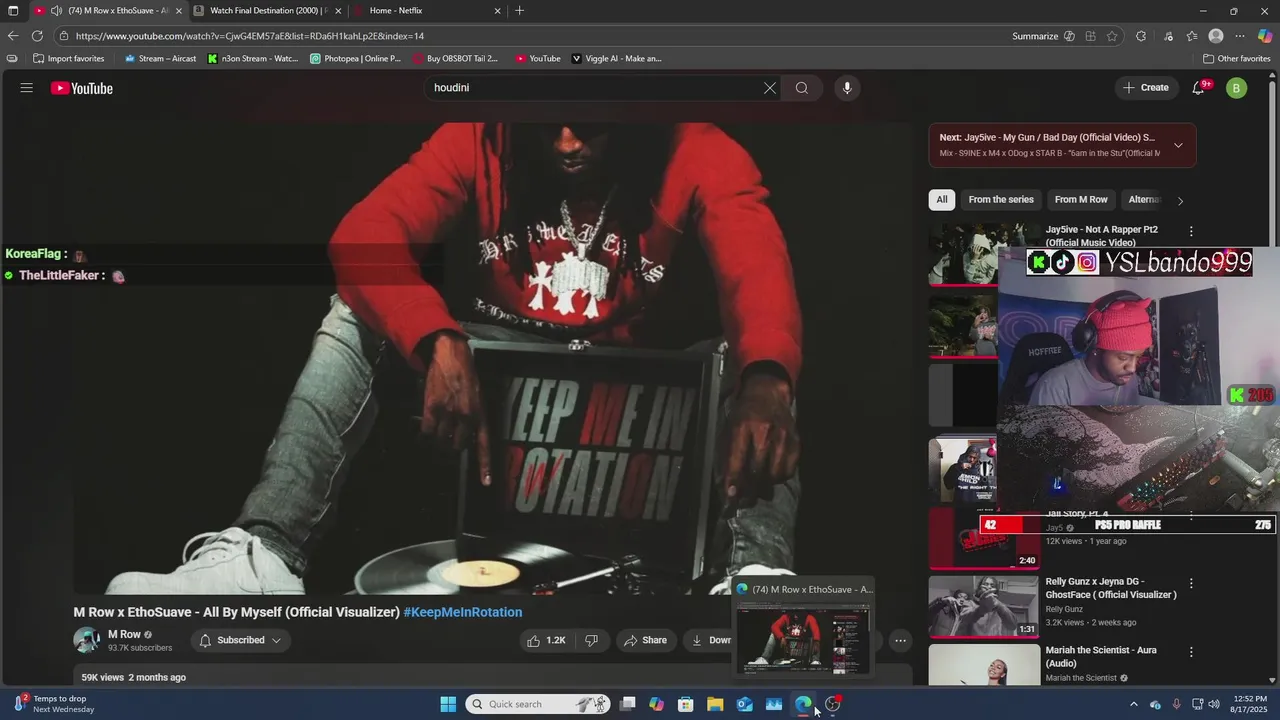
Task: Add page to favorites with the star icon
Action: pos(1112,36)
